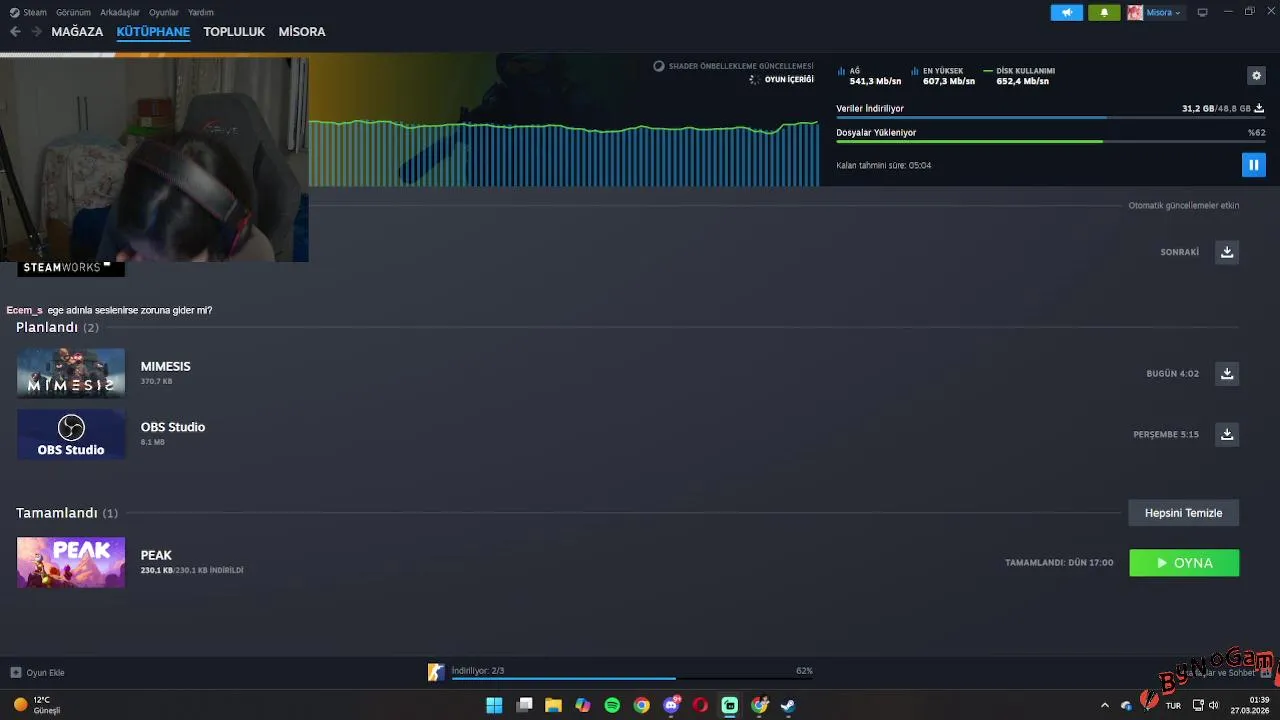Open the Windows Start menu
This screenshot has height=720, width=1280.
point(494,705)
